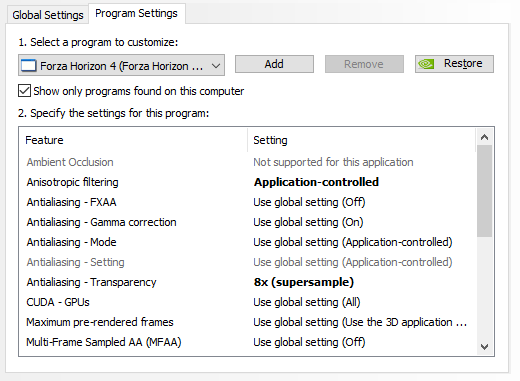Open the Gamma correction Use global setting (On) value
Screen dimensions: 520x381
click(x=308, y=222)
